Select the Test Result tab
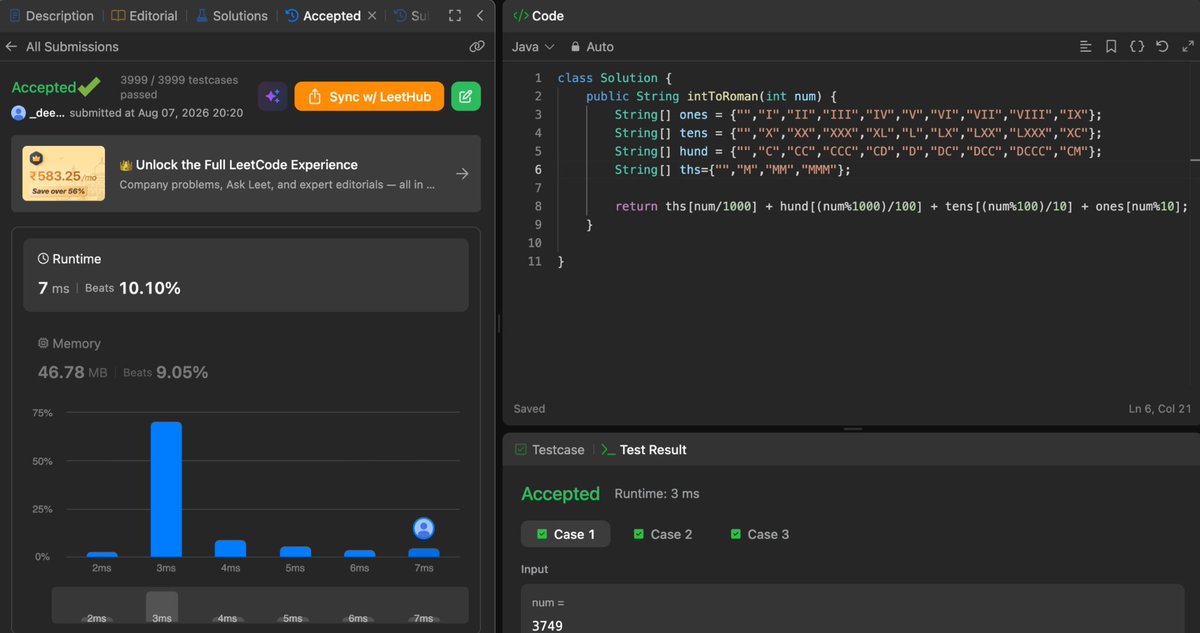The width and height of the screenshot is (1200, 633). [x=643, y=449]
